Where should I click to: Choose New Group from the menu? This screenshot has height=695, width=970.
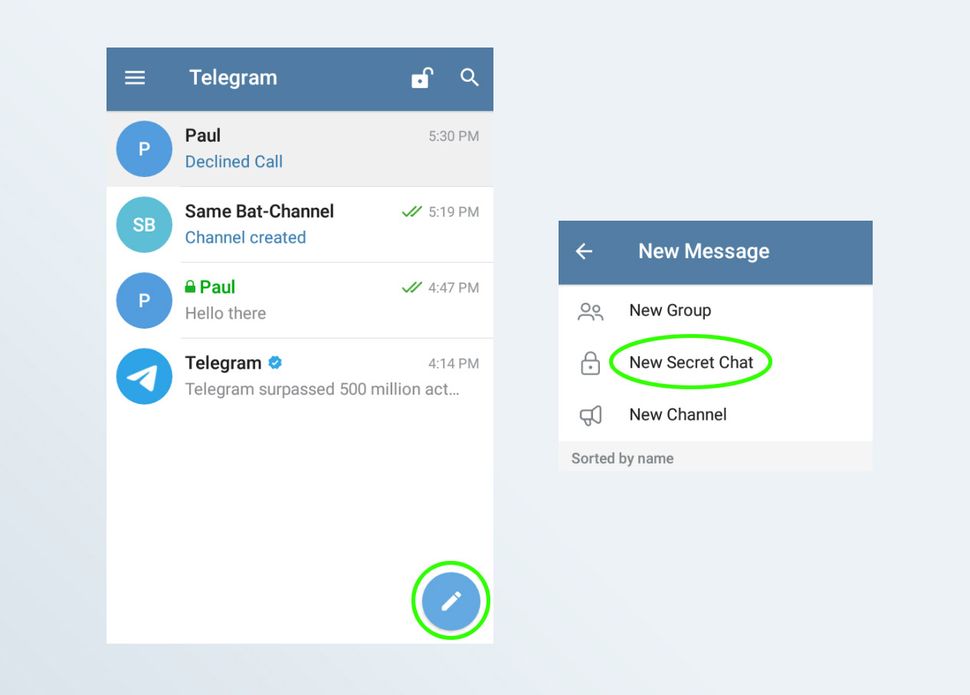pyautogui.click(x=669, y=311)
